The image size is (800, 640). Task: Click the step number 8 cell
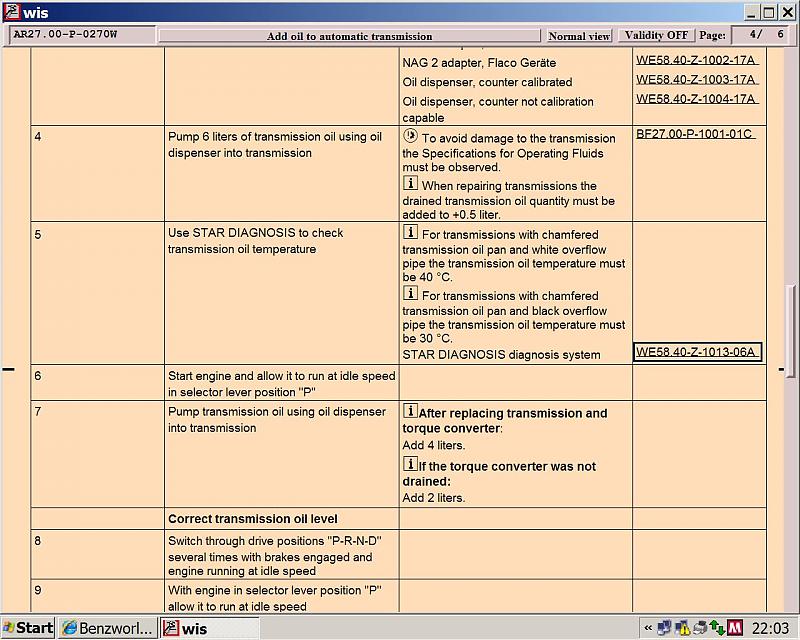click(97, 554)
